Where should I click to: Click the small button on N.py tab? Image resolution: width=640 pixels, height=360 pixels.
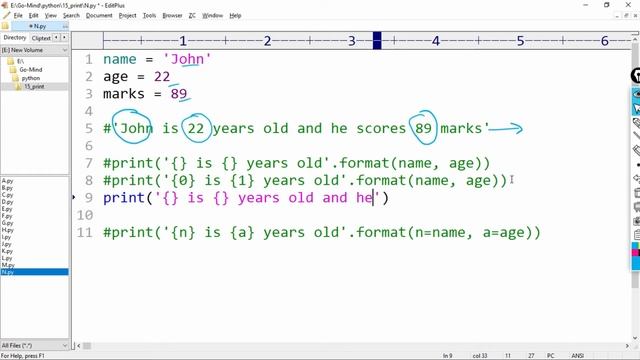pos(65,26)
